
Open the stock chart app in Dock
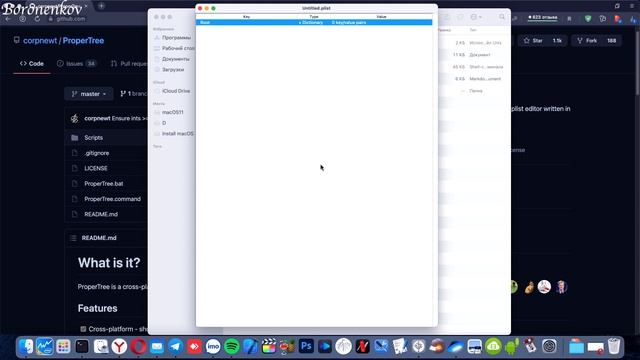(x=44, y=347)
